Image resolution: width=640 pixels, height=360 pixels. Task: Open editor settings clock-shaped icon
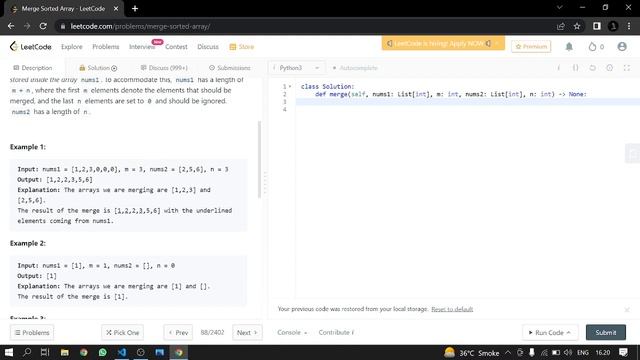tap(609, 68)
